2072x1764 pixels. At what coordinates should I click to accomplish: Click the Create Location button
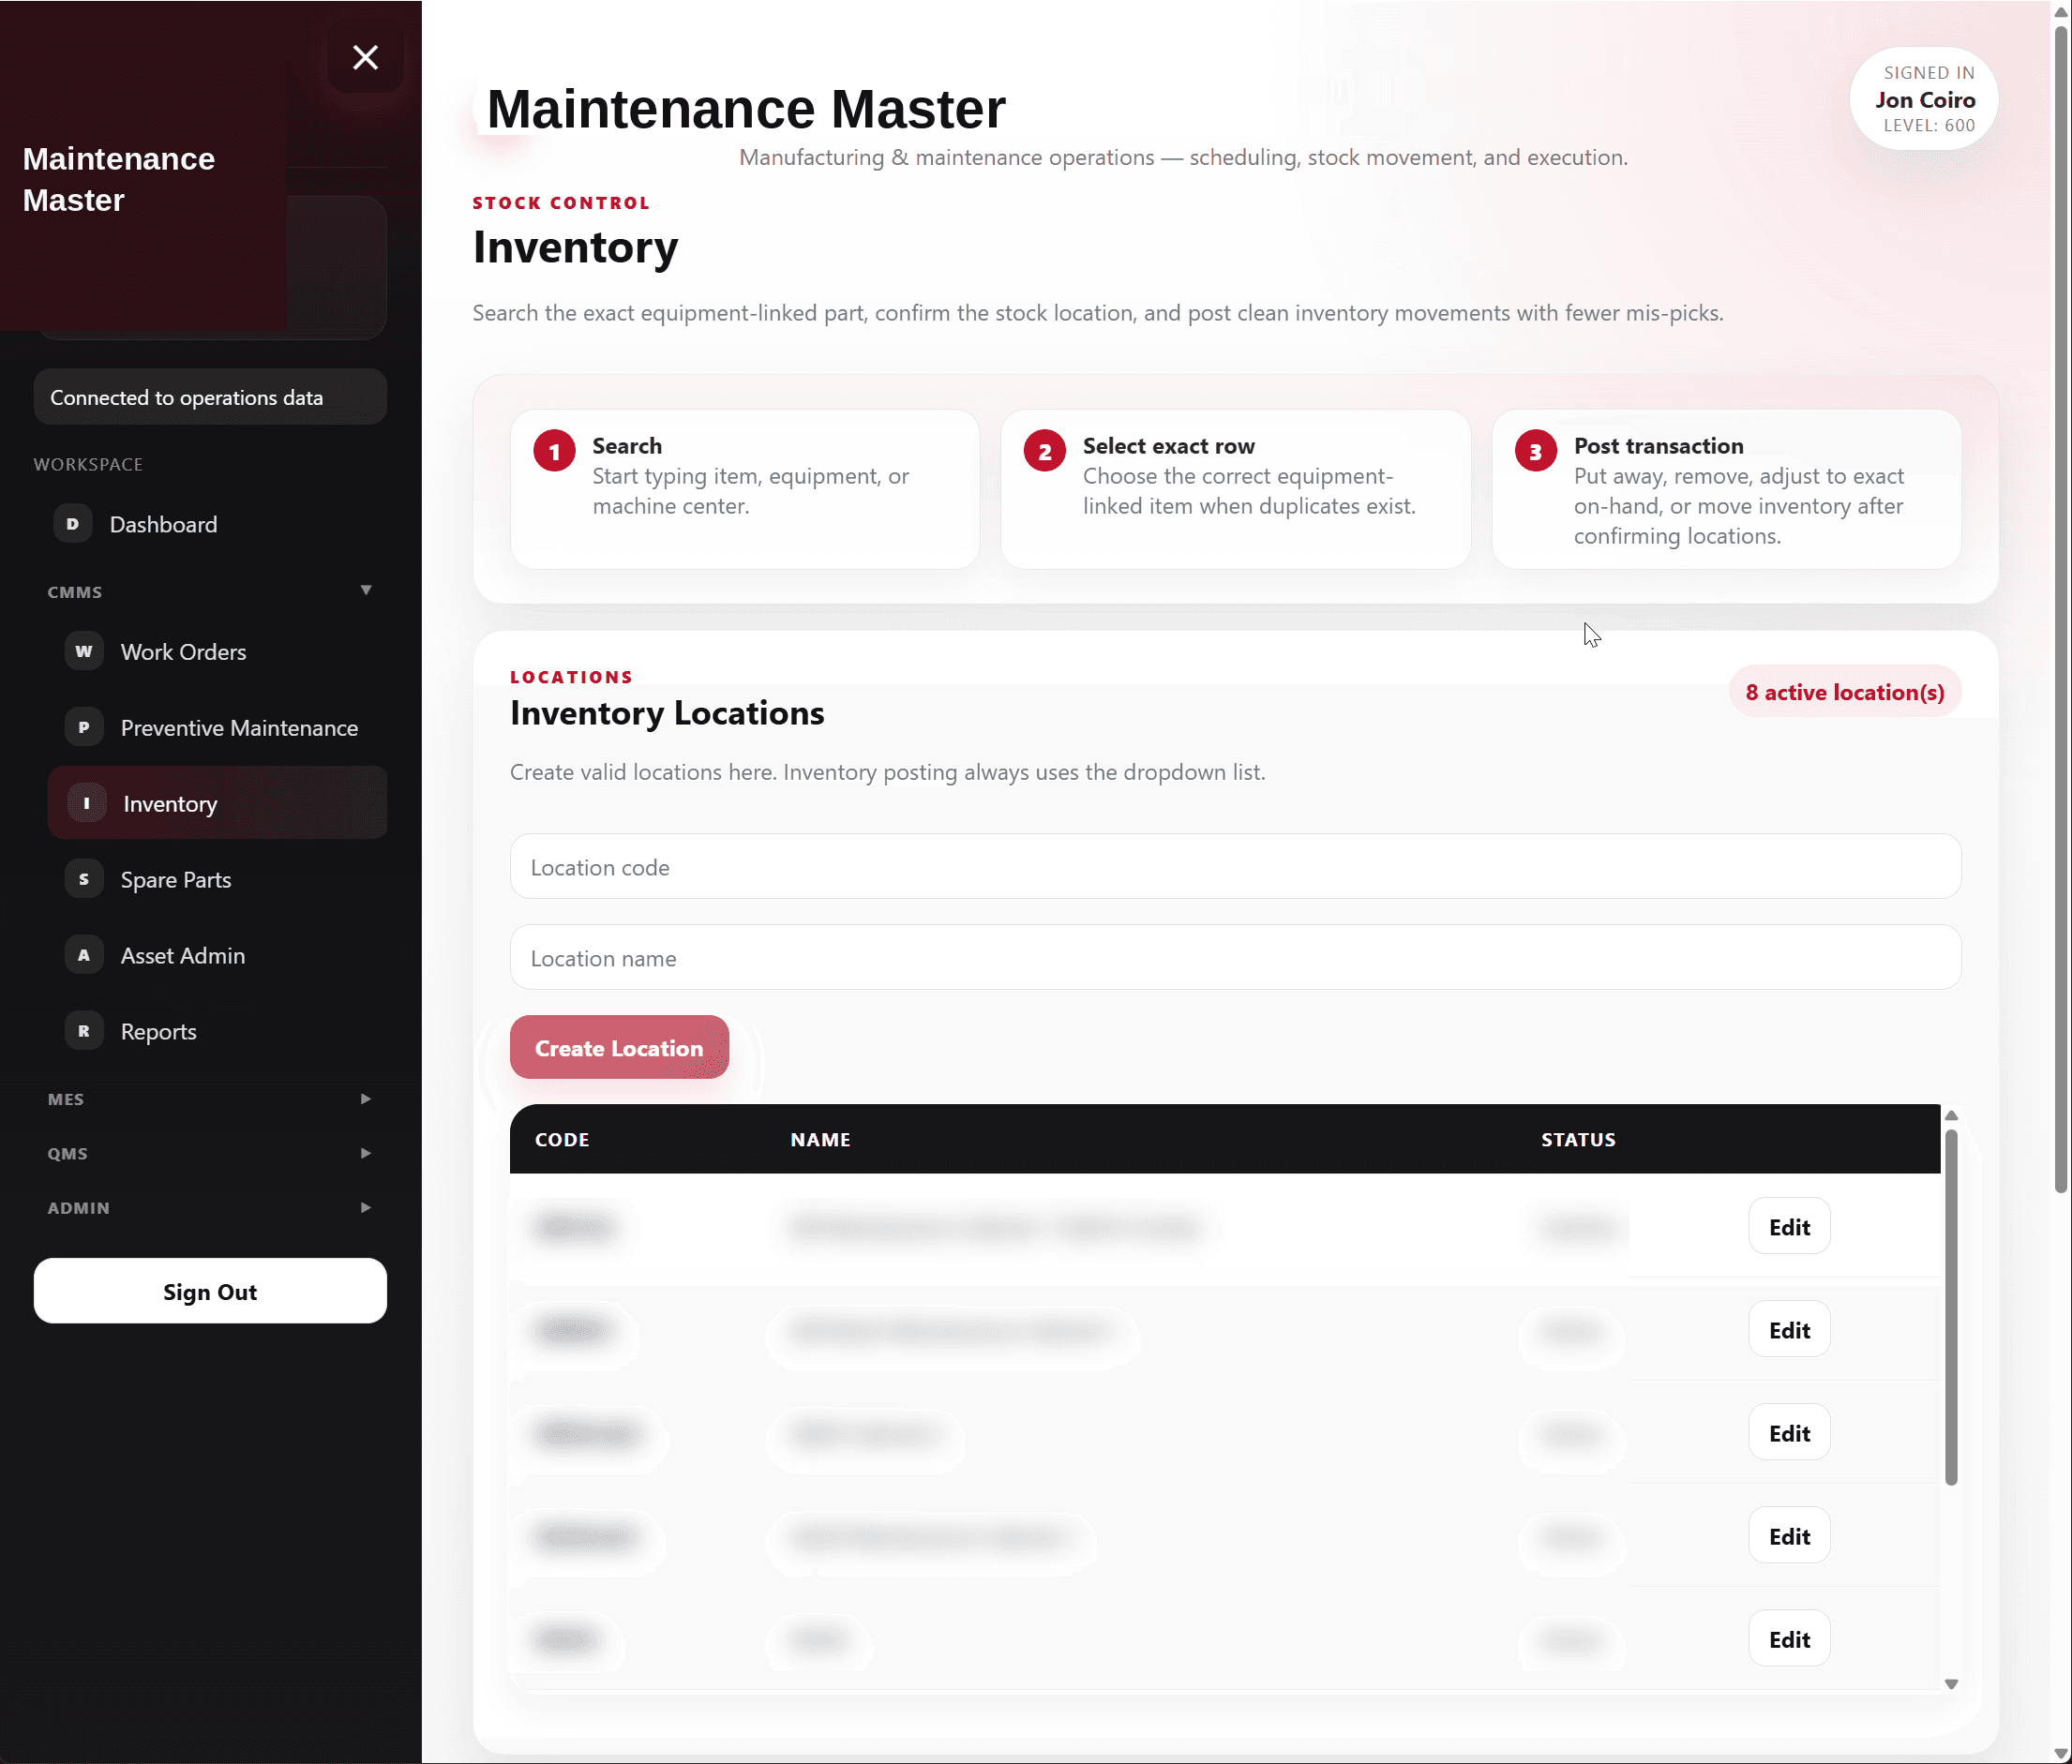point(619,1047)
